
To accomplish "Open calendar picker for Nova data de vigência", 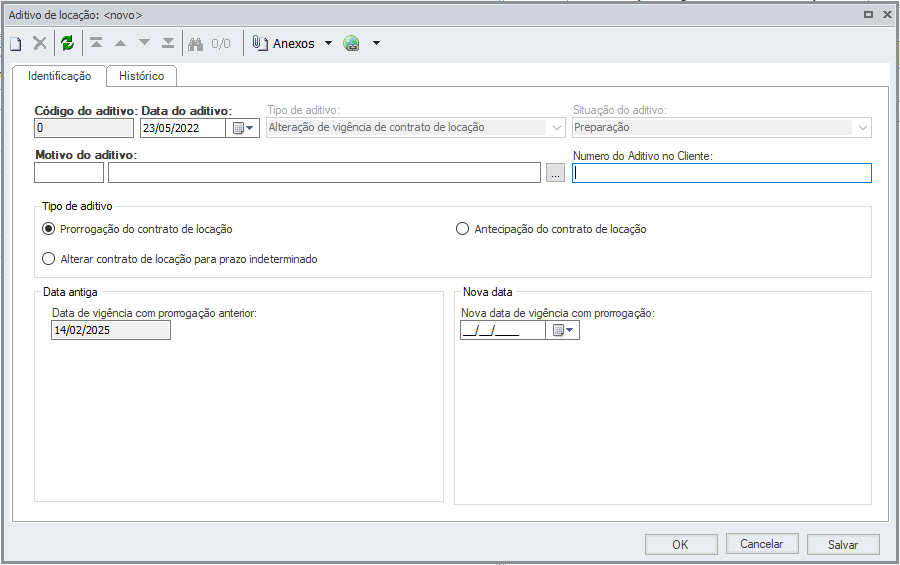I will pos(562,330).
